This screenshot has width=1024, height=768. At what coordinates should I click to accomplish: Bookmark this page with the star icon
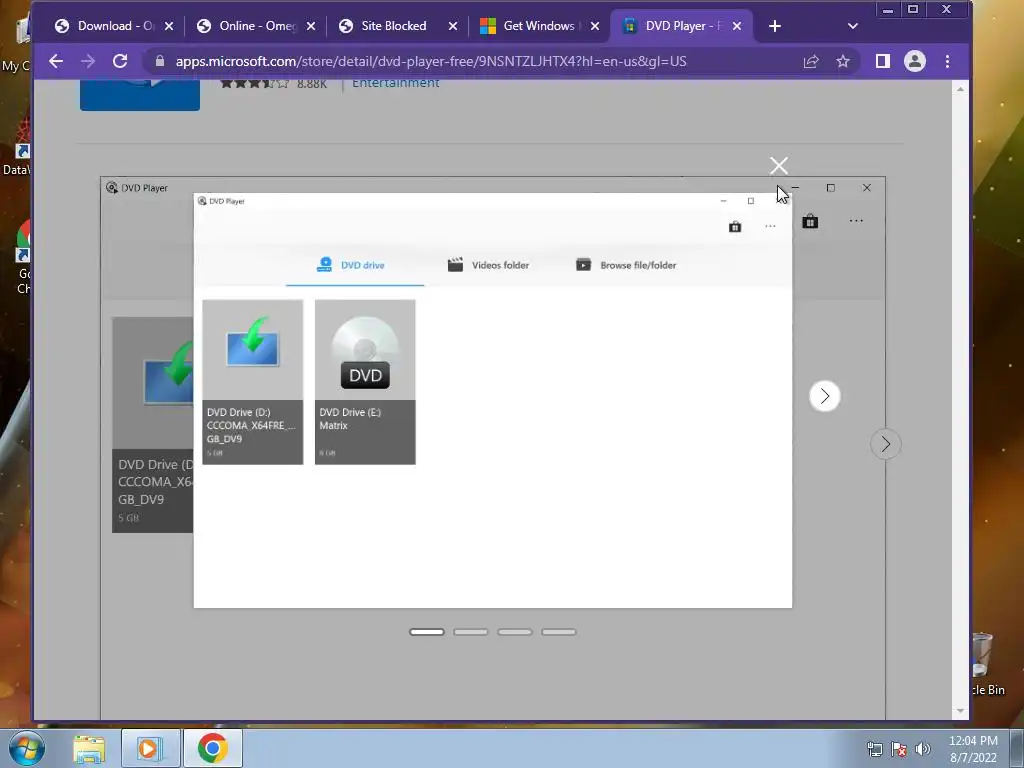[x=843, y=61]
